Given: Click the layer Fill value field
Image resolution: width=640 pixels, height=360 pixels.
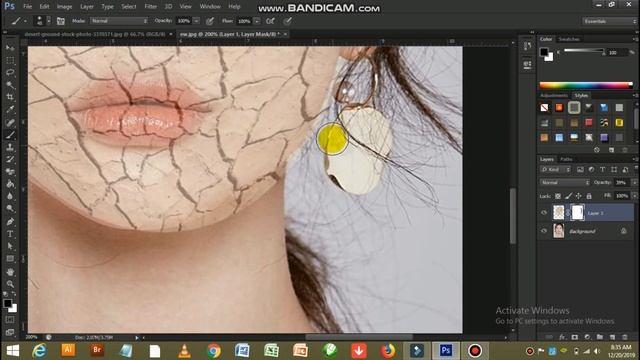Looking at the screenshot, I should [622, 196].
